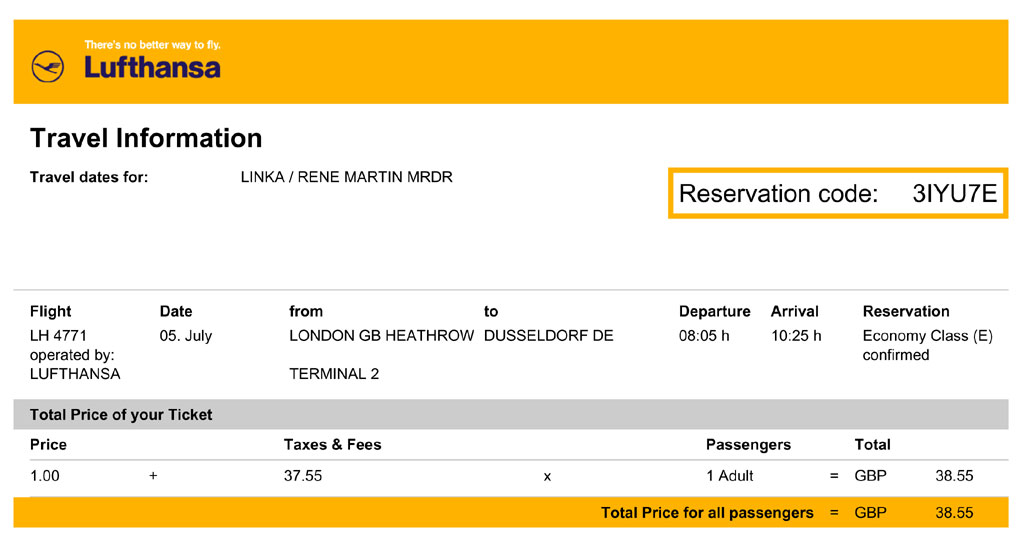Click the 1 Adult passenger count

click(730, 476)
